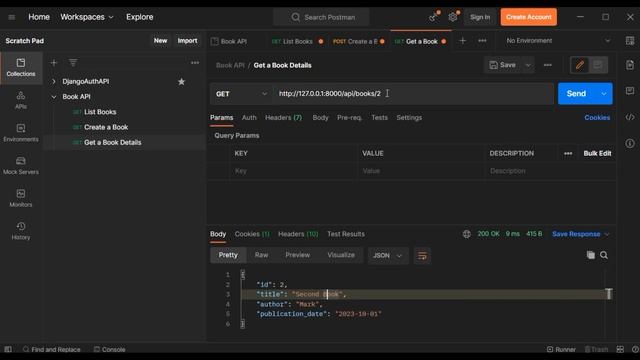The image size is (640, 360).
Task: Click the Import button
Action: [x=187, y=41]
